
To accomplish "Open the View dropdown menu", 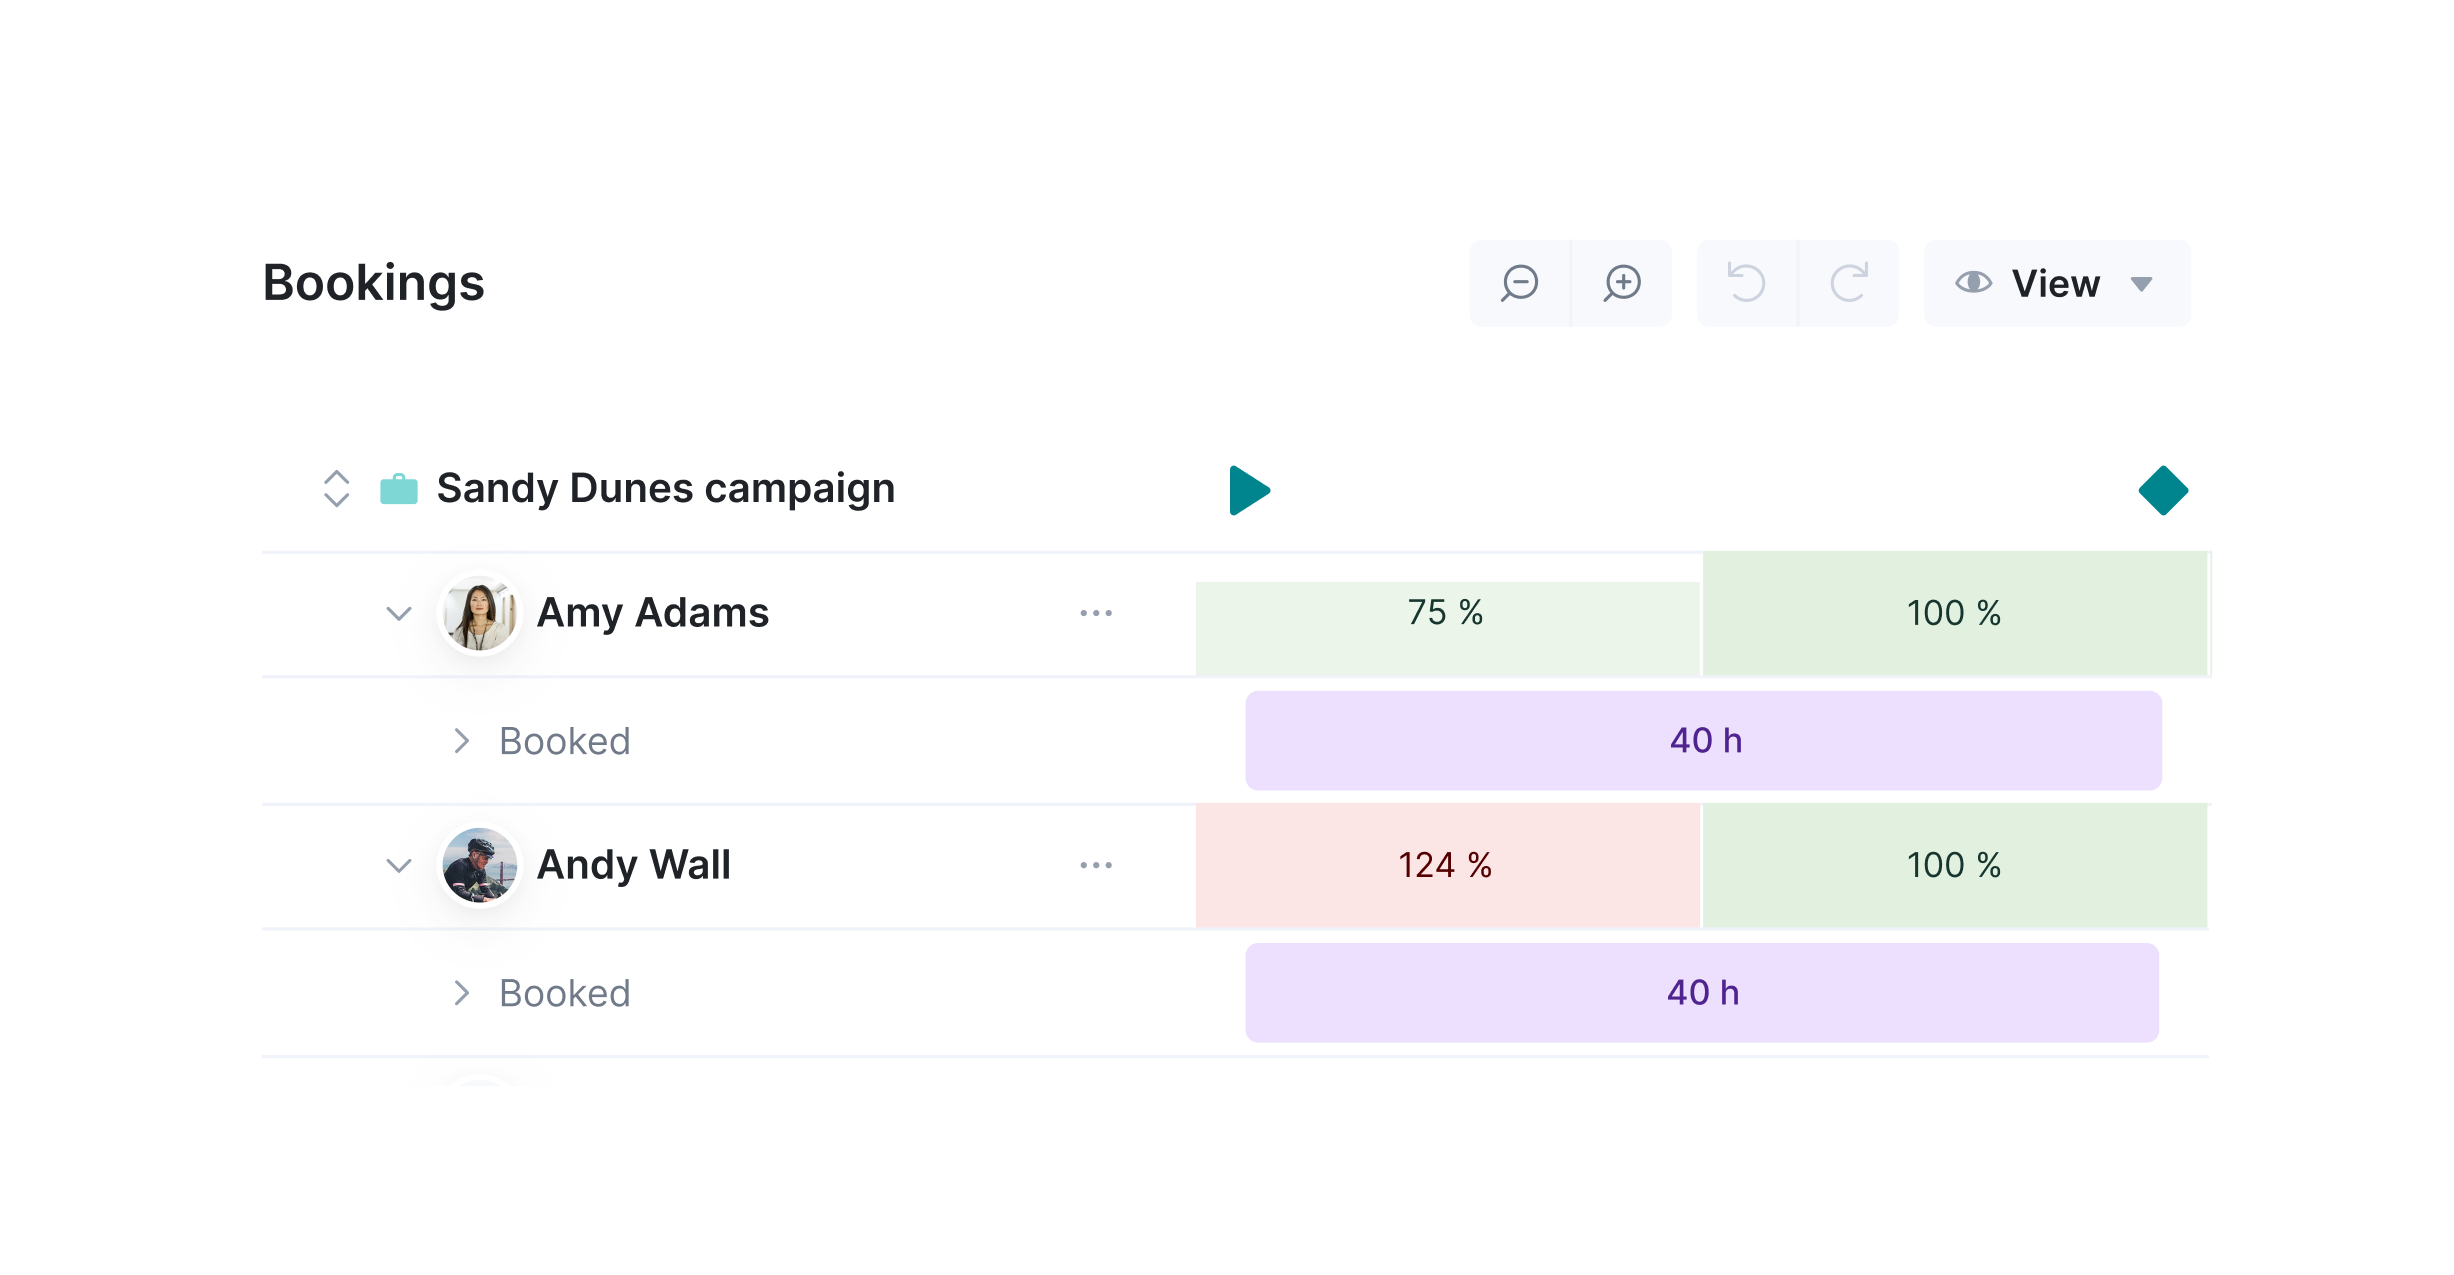I will [2056, 283].
